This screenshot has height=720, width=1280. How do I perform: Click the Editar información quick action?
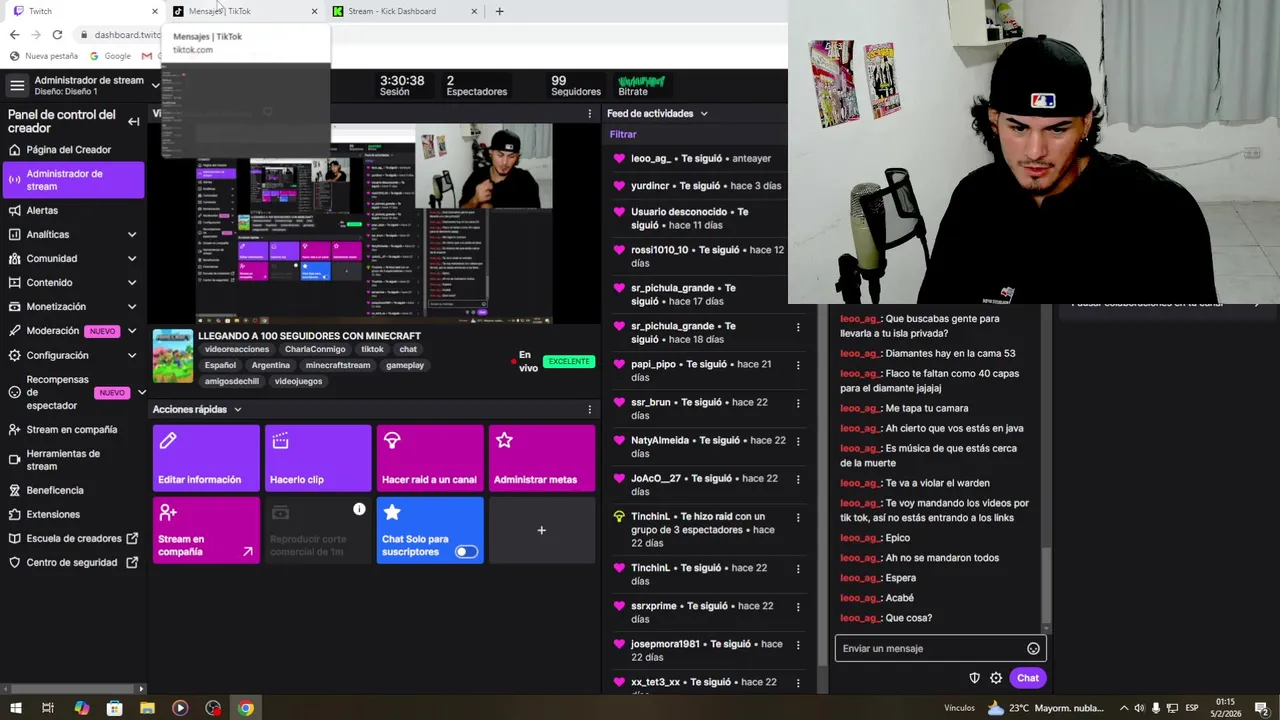pyautogui.click(x=206, y=458)
